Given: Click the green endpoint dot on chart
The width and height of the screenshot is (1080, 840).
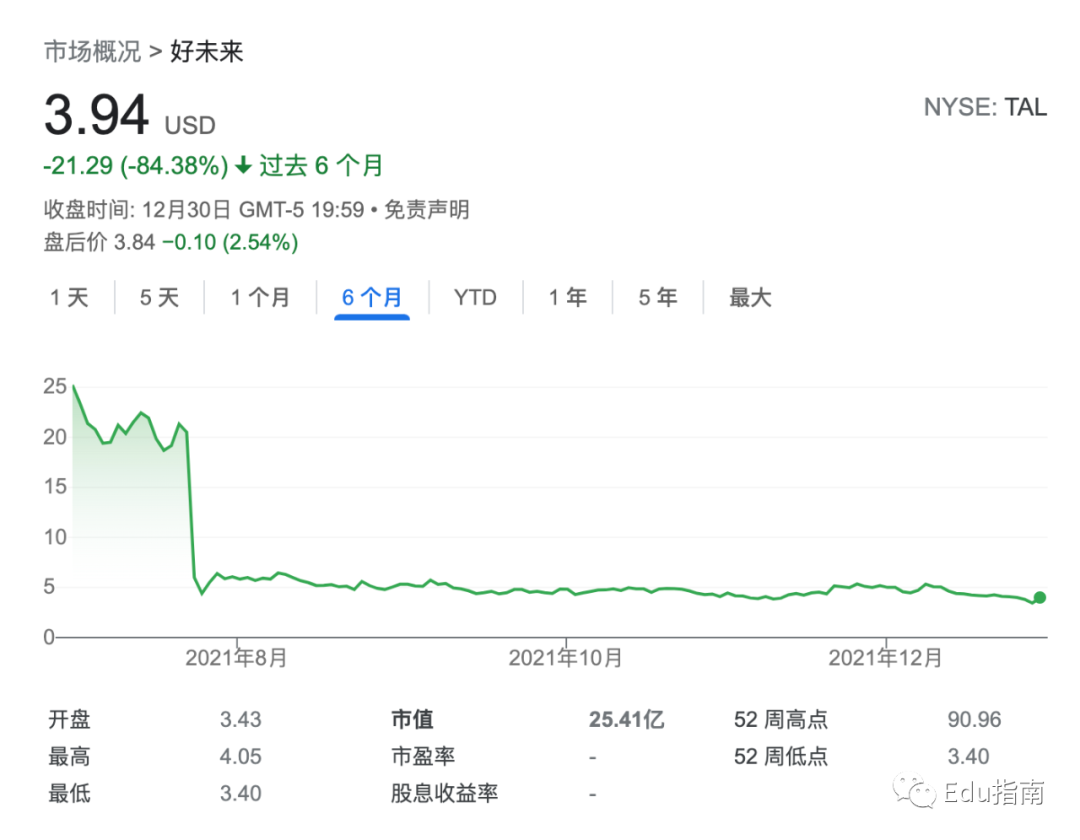Looking at the screenshot, I should pos(1040,598).
